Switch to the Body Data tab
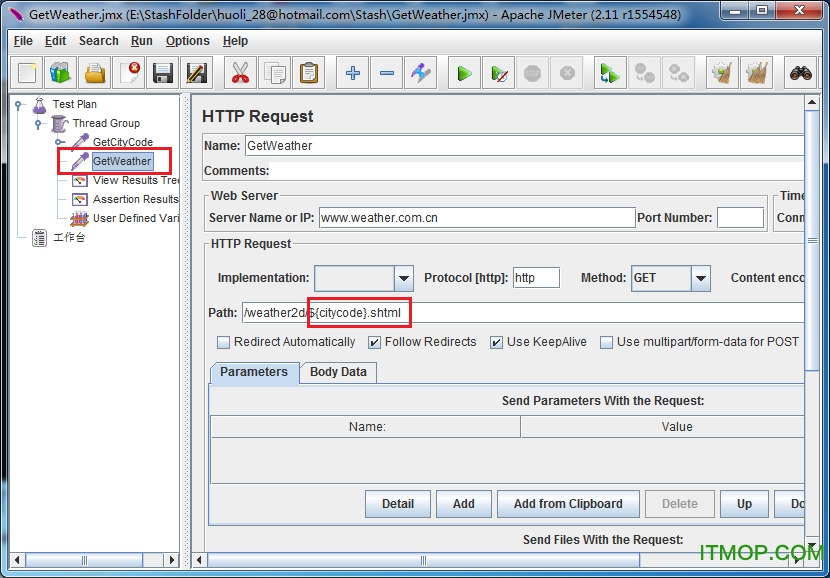 [x=338, y=372]
